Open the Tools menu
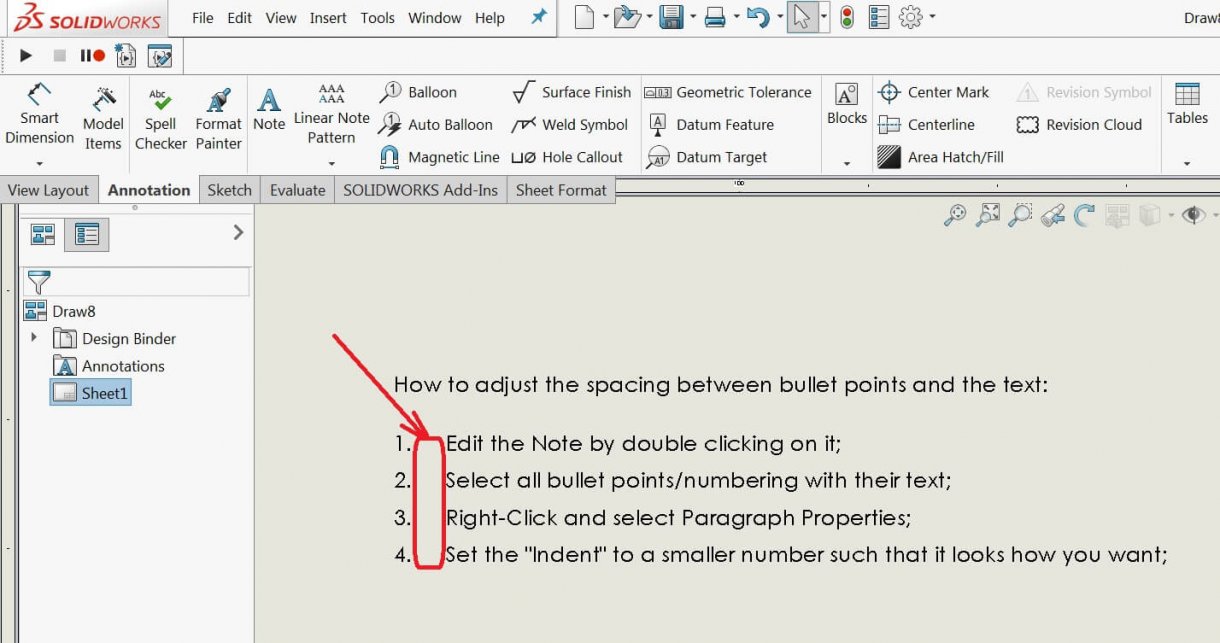 click(x=378, y=18)
